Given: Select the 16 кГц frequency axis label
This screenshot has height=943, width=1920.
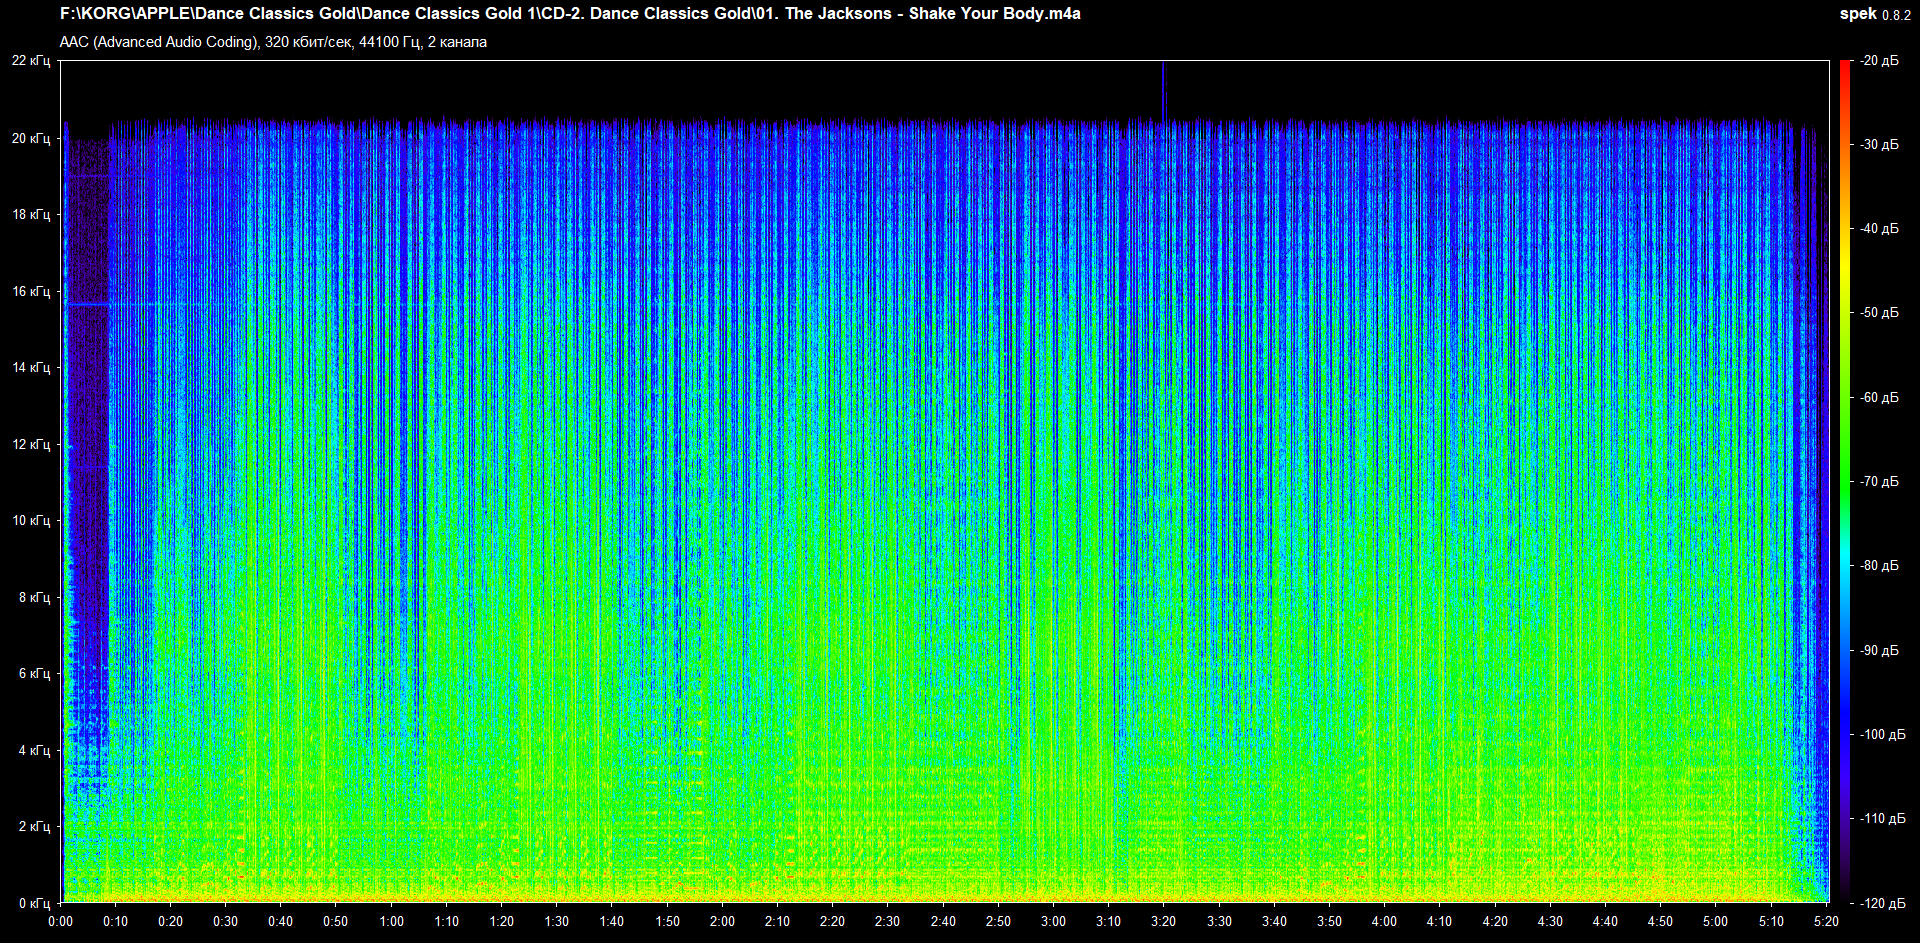Looking at the screenshot, I should pos(31,291).
